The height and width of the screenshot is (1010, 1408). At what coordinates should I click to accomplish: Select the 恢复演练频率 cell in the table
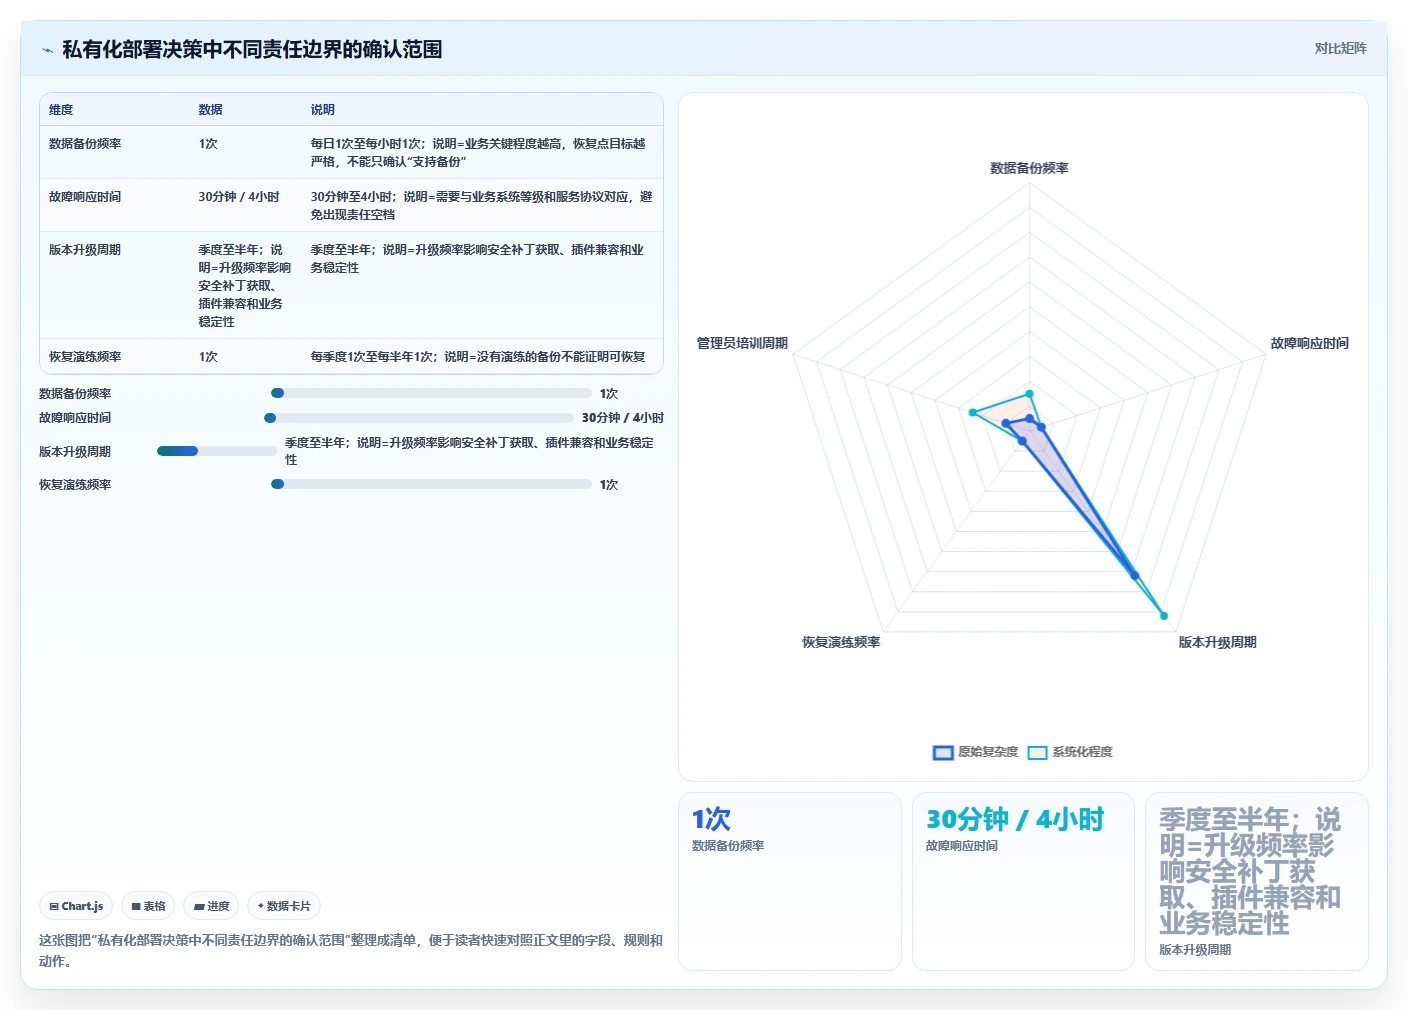point(85,357)
